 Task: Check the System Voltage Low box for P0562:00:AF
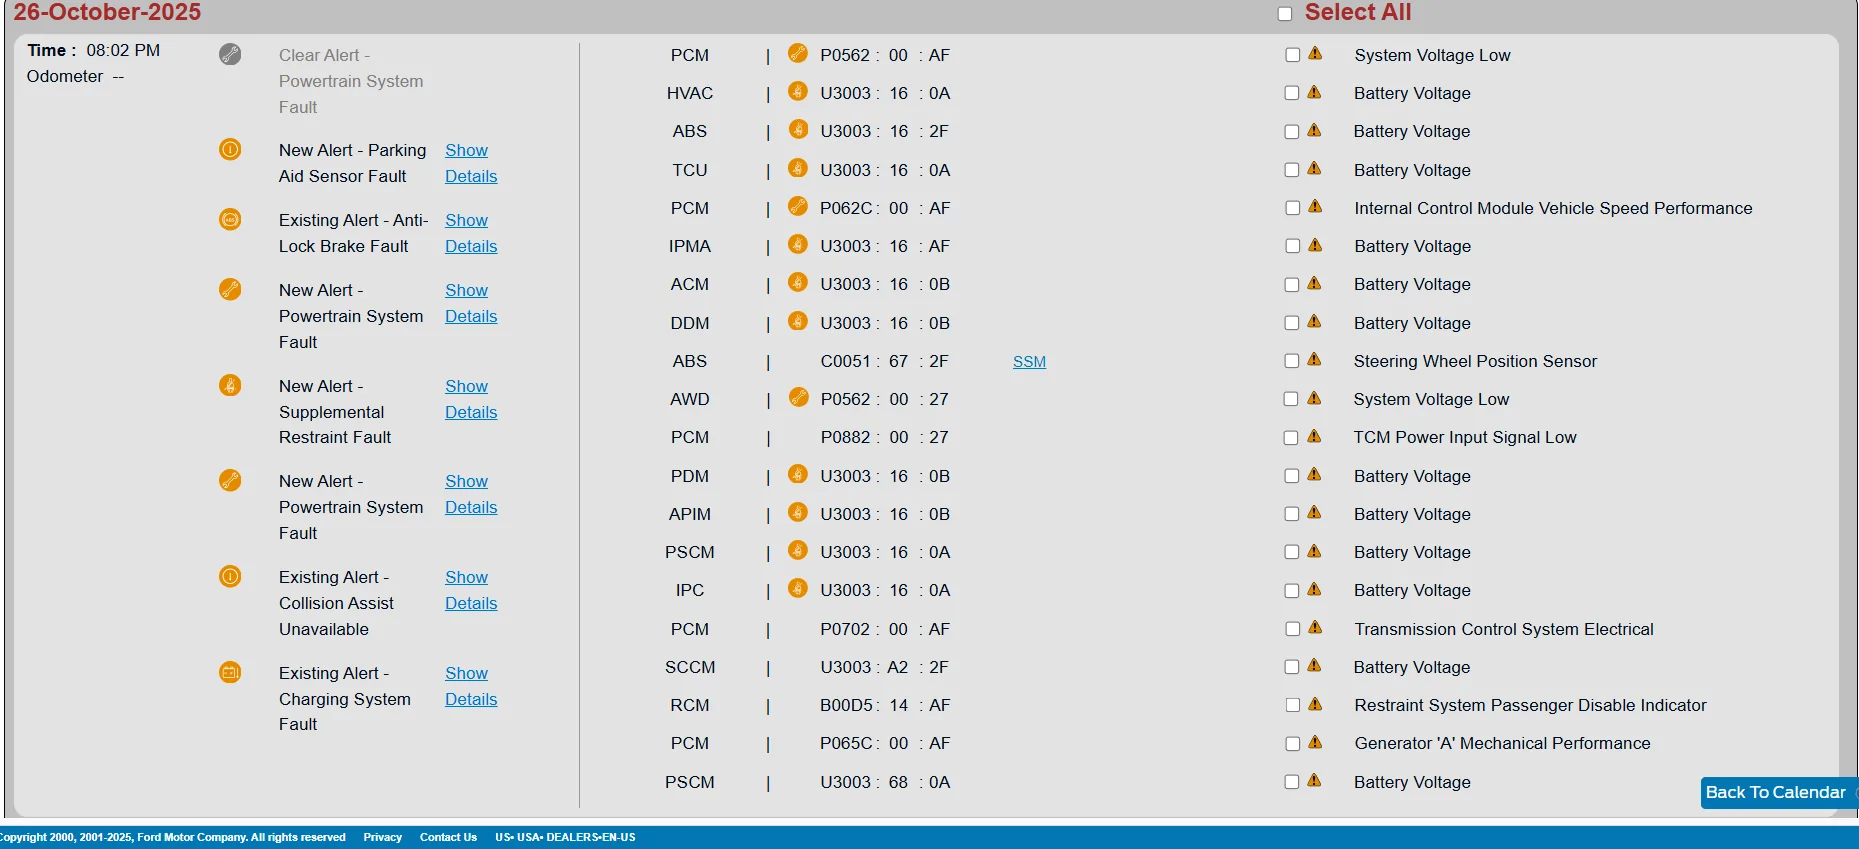(x=1292, y=55)
